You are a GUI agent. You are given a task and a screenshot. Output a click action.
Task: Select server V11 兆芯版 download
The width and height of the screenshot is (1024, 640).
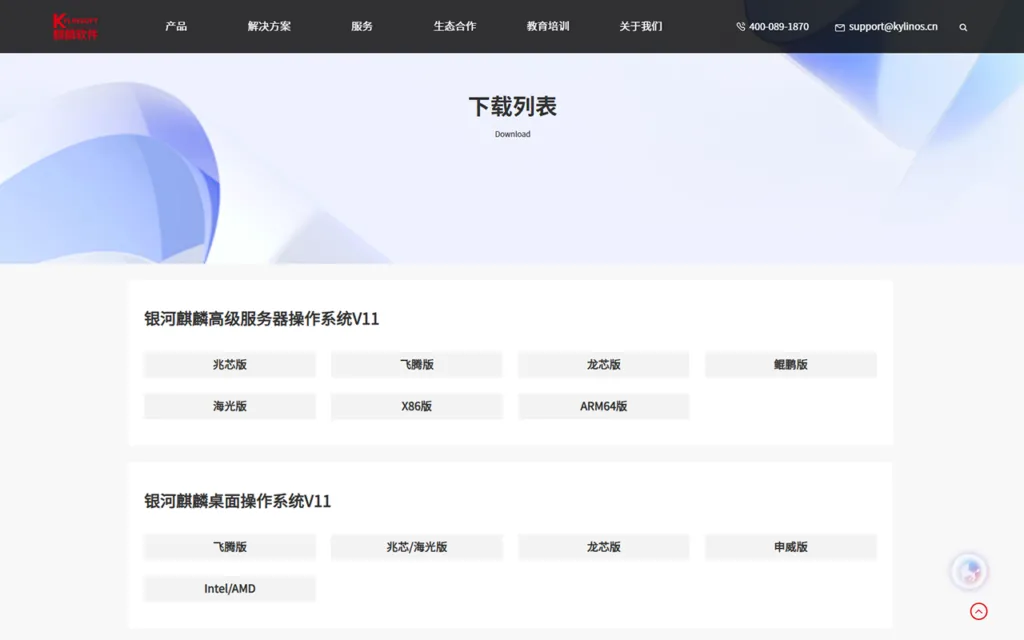pyautogui.click(x=230, y=364)
